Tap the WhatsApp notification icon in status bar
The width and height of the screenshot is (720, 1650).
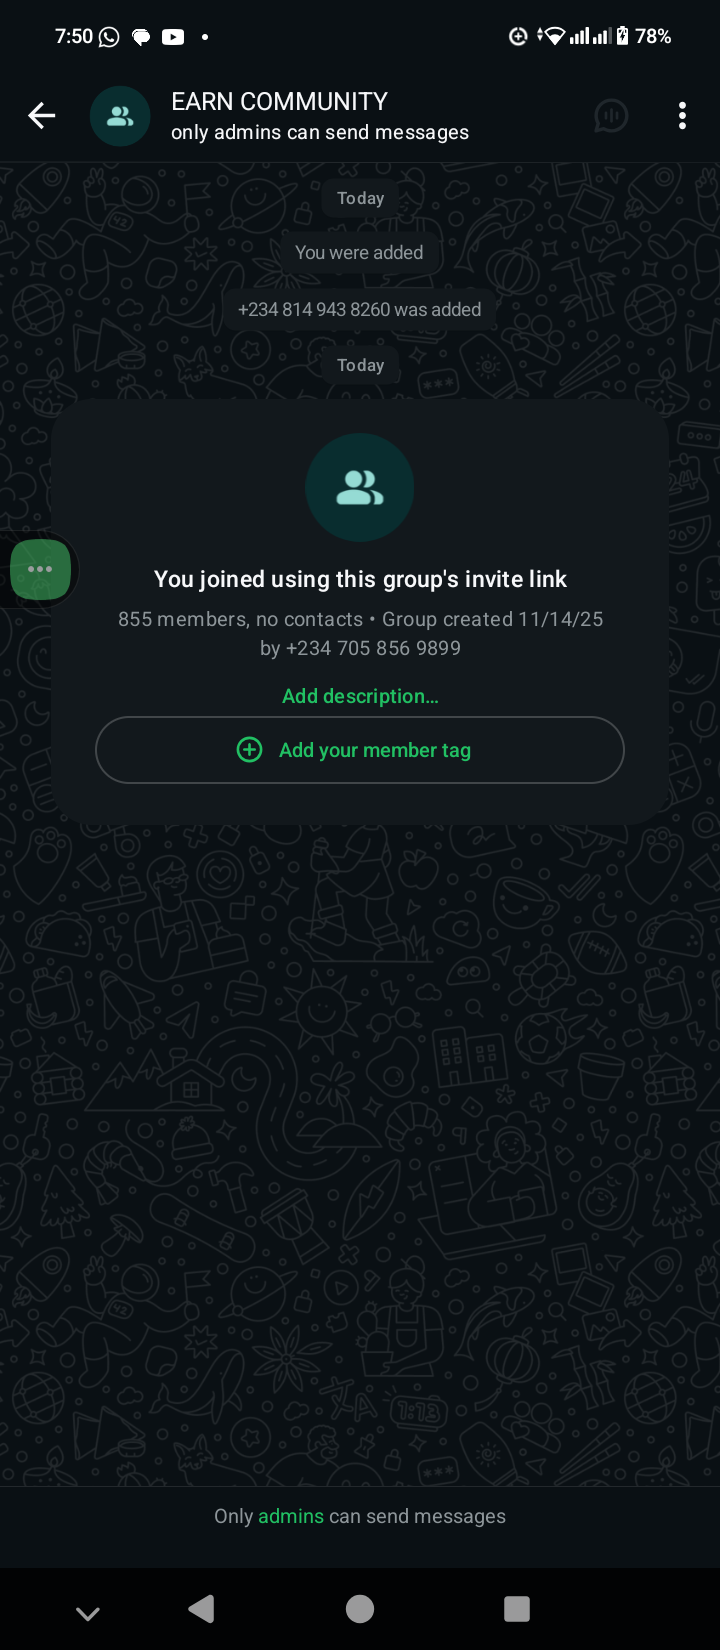click(x=109, y=37)
